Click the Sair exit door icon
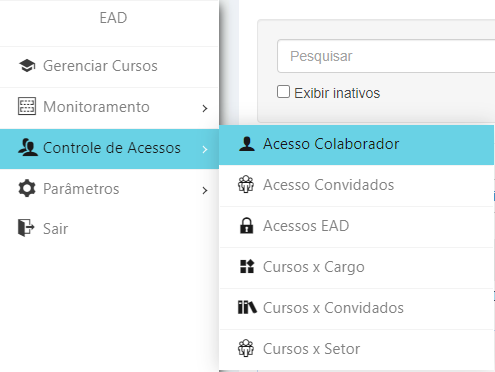 26,228
